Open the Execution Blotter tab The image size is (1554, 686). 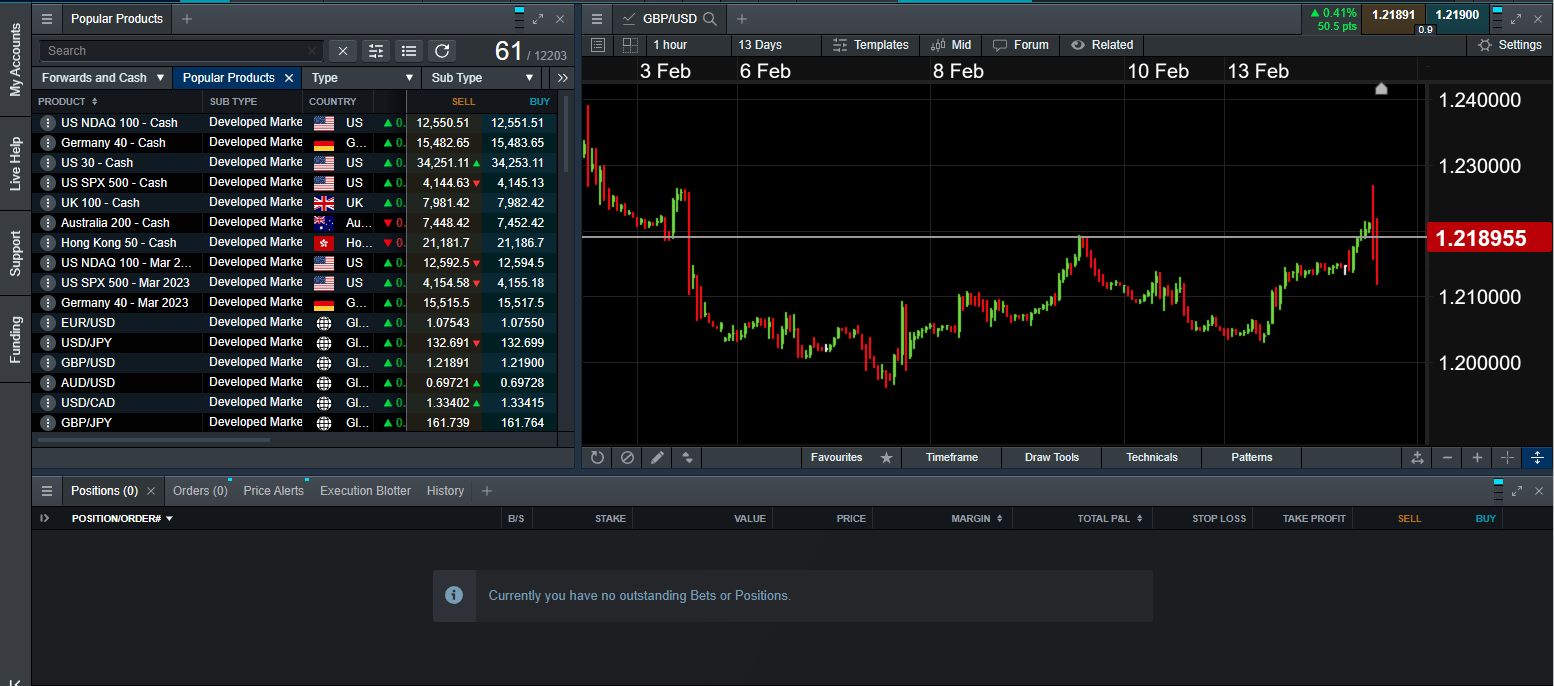(x=365, y=491)
